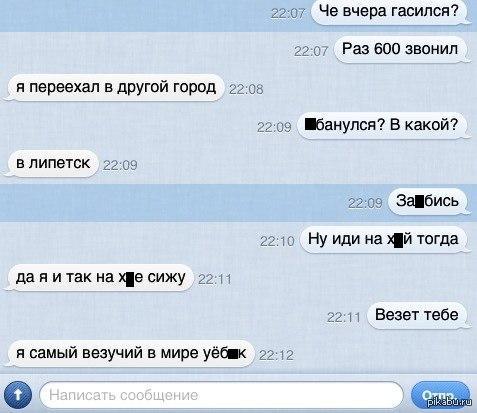Screen dimensions: 477x413
Task: Tap the blue send button
Action: click(x=440, y=395)
